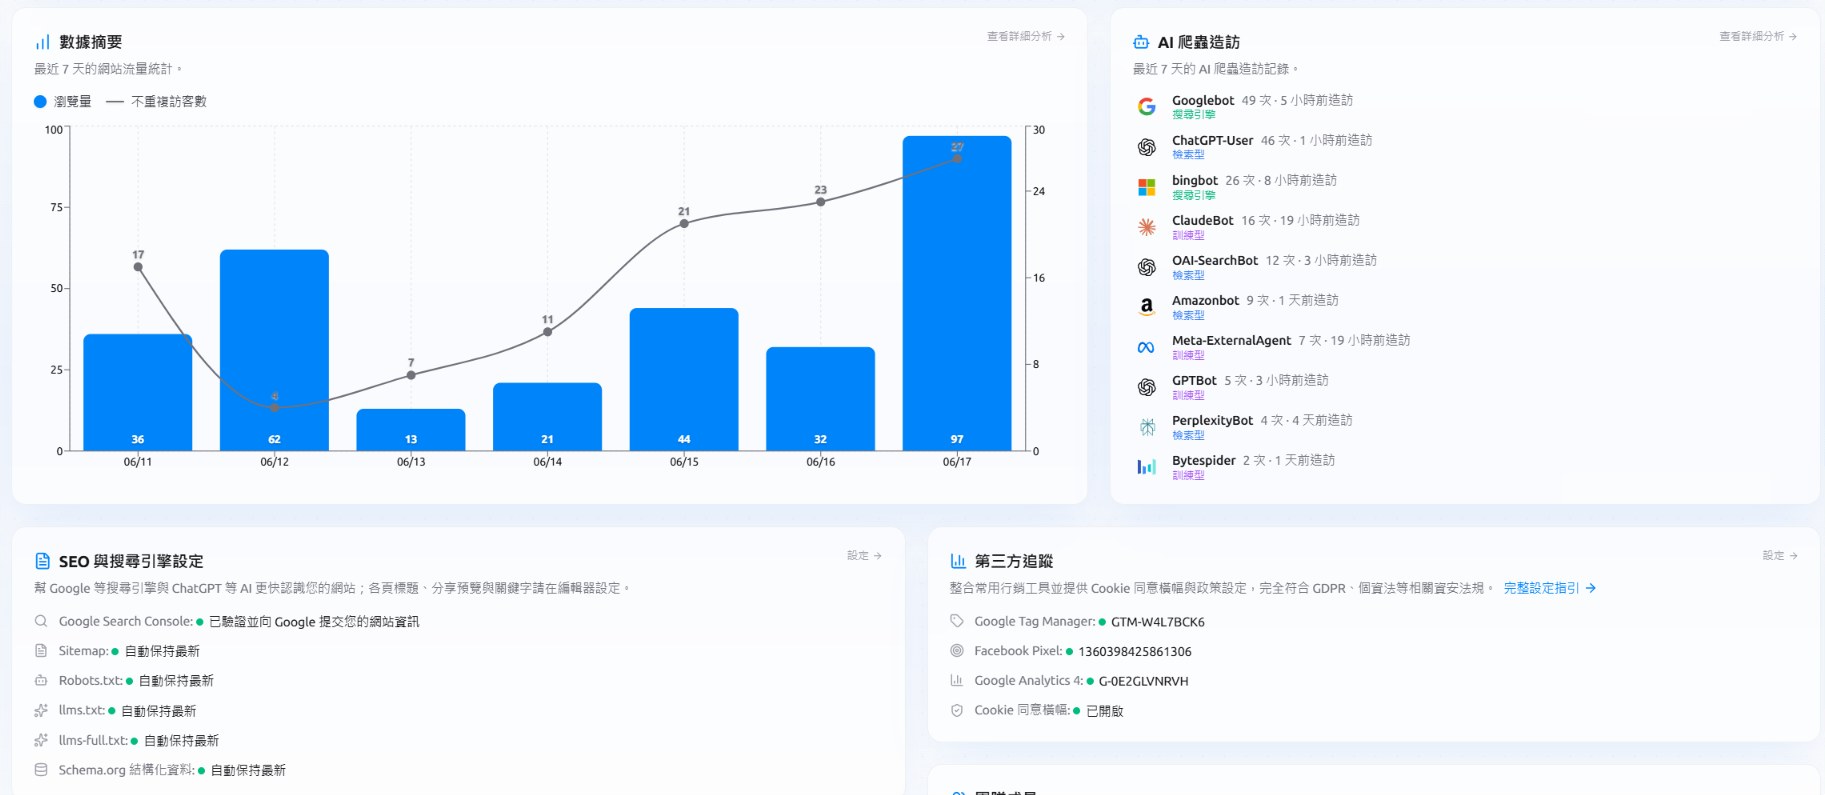Viewport: 1825px width, 795px height.
Task: Click the Facebook Pixel ID 1360398425861306
Action: click(x=1135, y=652)
